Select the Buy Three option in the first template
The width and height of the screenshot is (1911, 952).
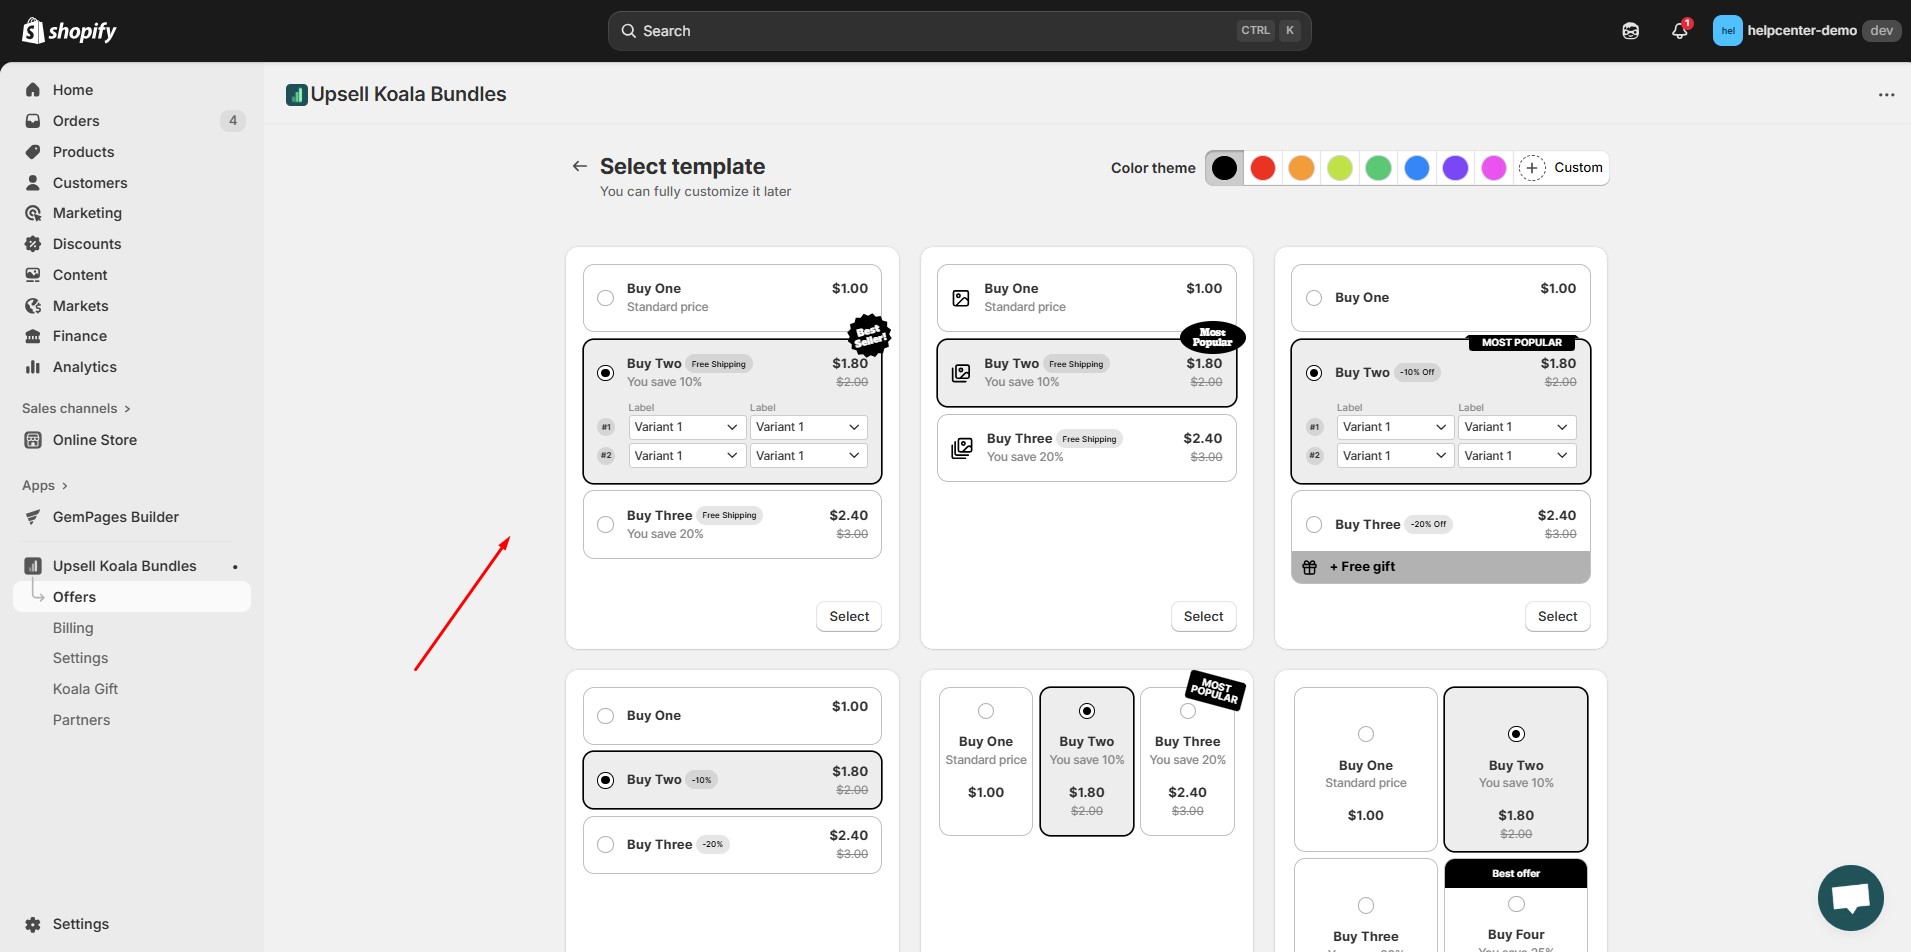[605, 524]
